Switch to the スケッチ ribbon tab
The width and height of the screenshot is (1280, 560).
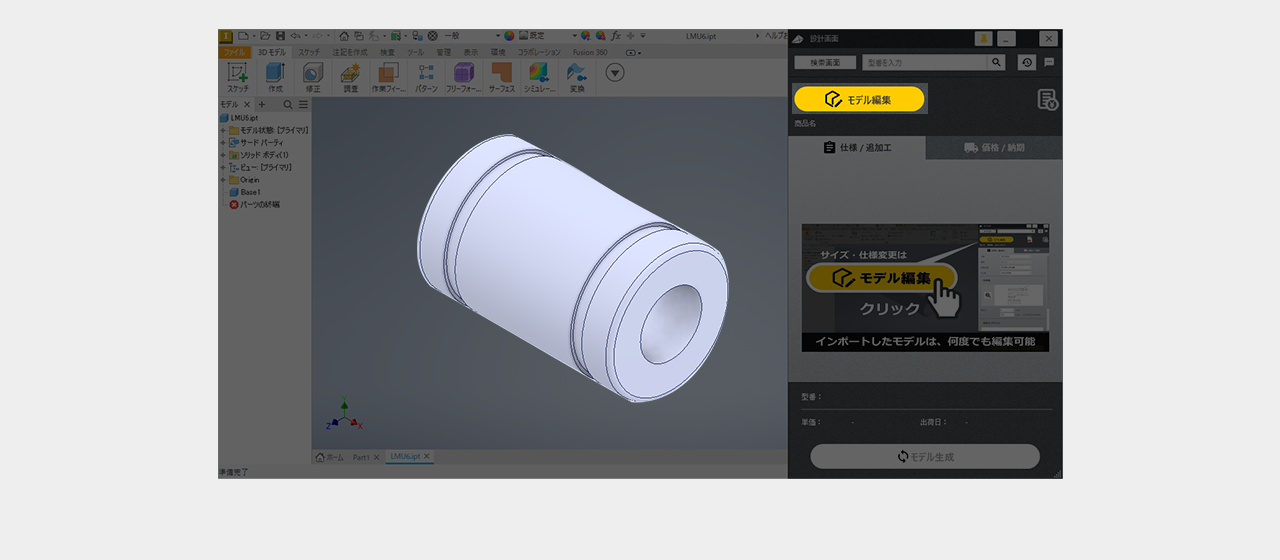pyautogui.click(x=309, y=51)
